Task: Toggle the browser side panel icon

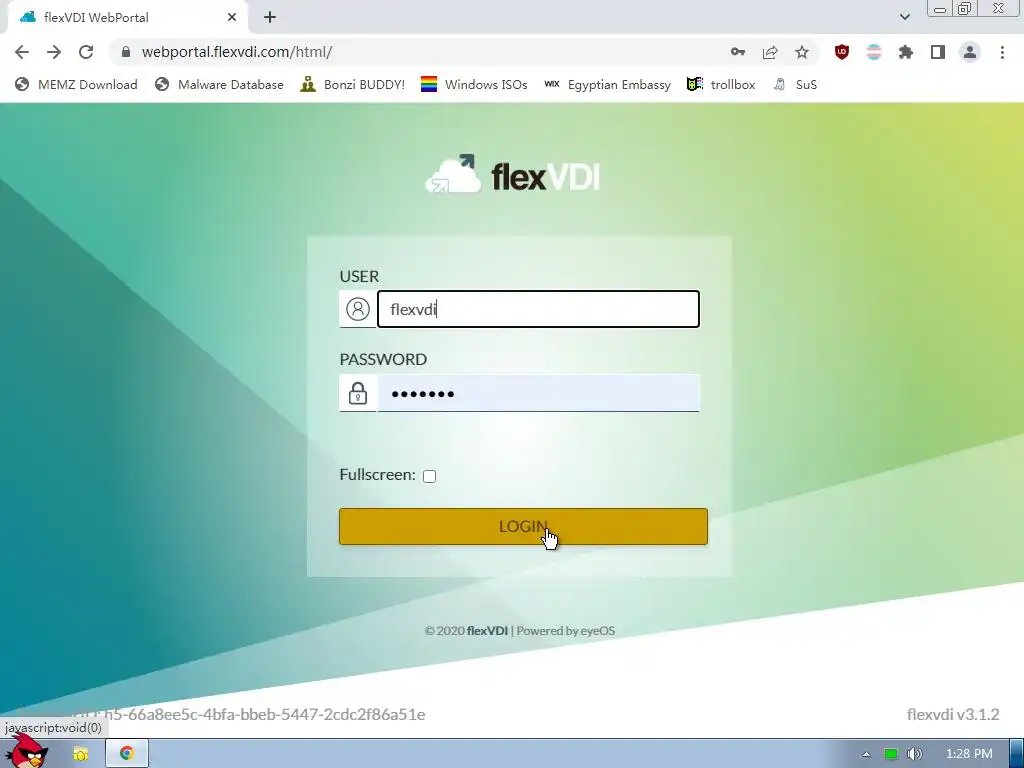Action: tap(938, 52)
